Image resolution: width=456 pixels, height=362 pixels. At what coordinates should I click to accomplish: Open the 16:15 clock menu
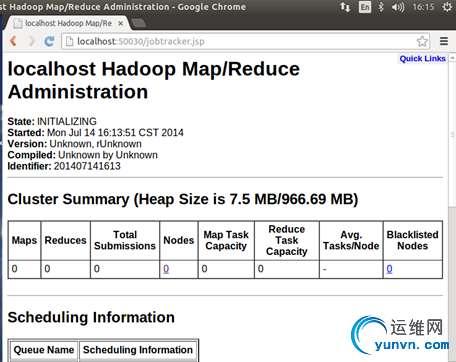tap(423, 7)
